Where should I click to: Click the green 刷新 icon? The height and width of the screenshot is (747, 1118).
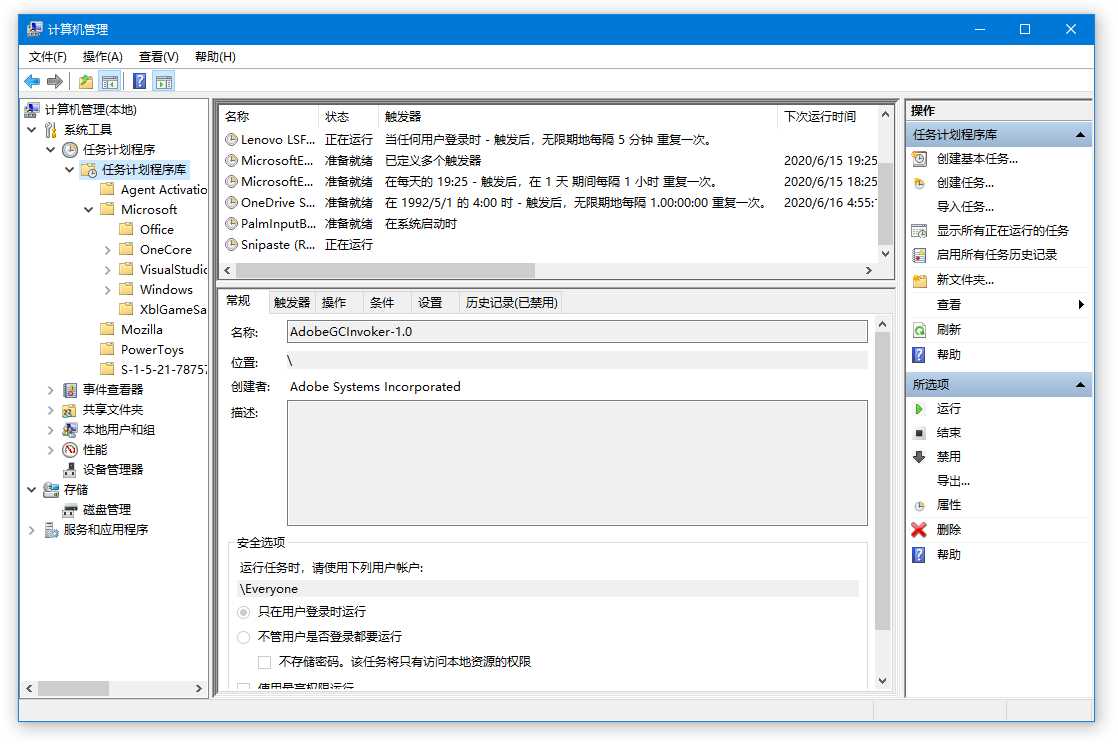920,330
